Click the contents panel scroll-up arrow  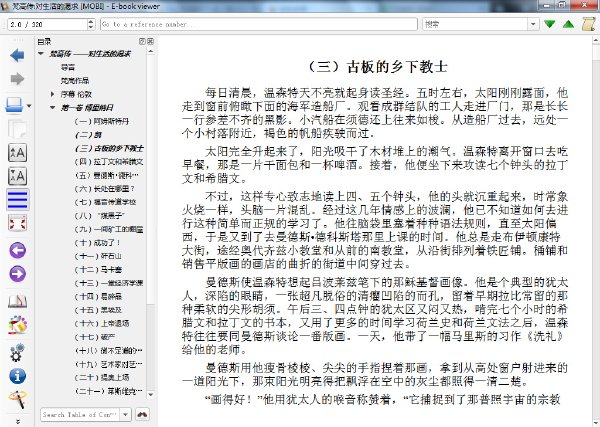point(150,51)
